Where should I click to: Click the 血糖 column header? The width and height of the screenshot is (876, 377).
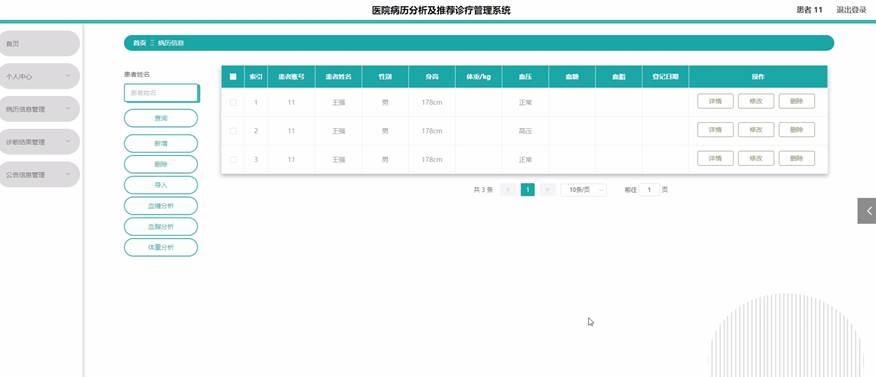pos(572,77)
